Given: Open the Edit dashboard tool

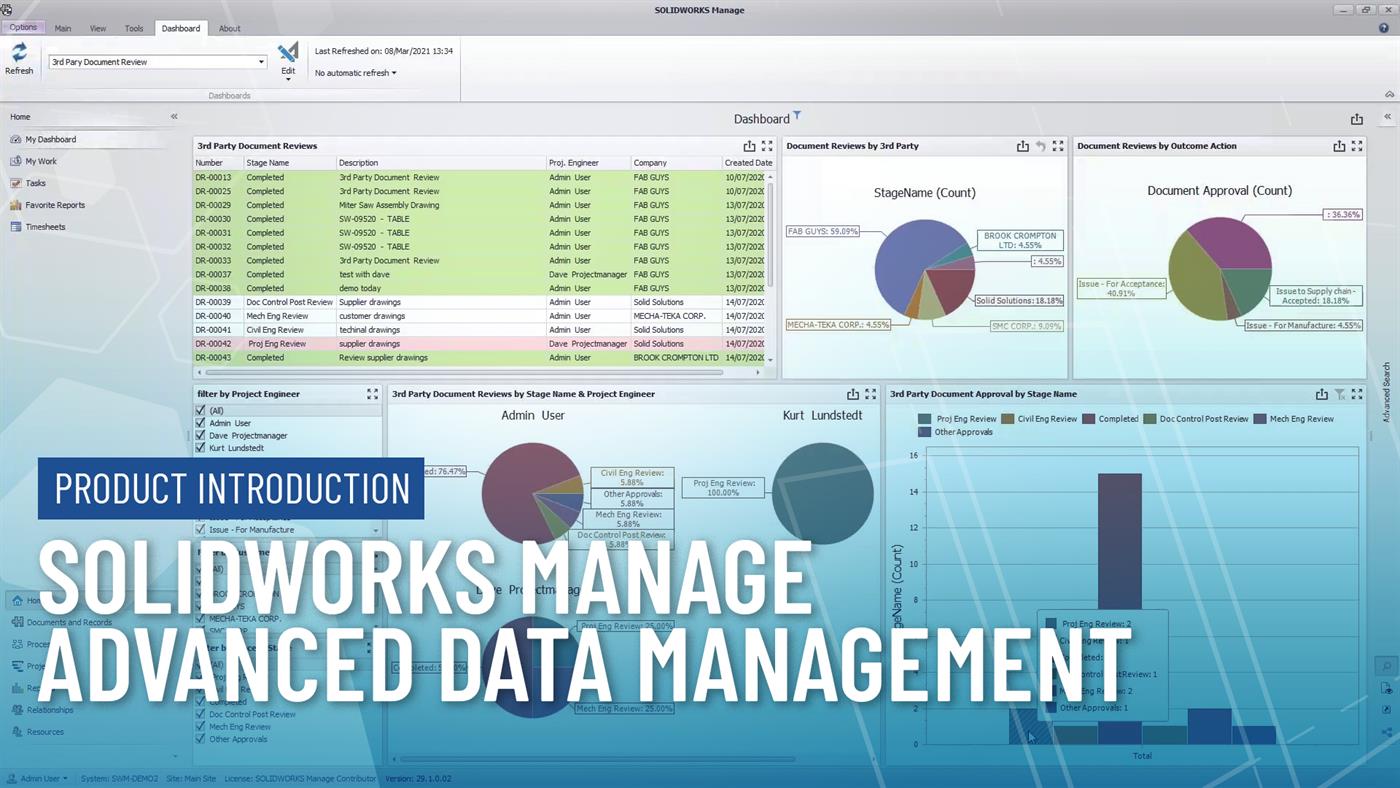Looking at the screenshot, I should [288, 58].
